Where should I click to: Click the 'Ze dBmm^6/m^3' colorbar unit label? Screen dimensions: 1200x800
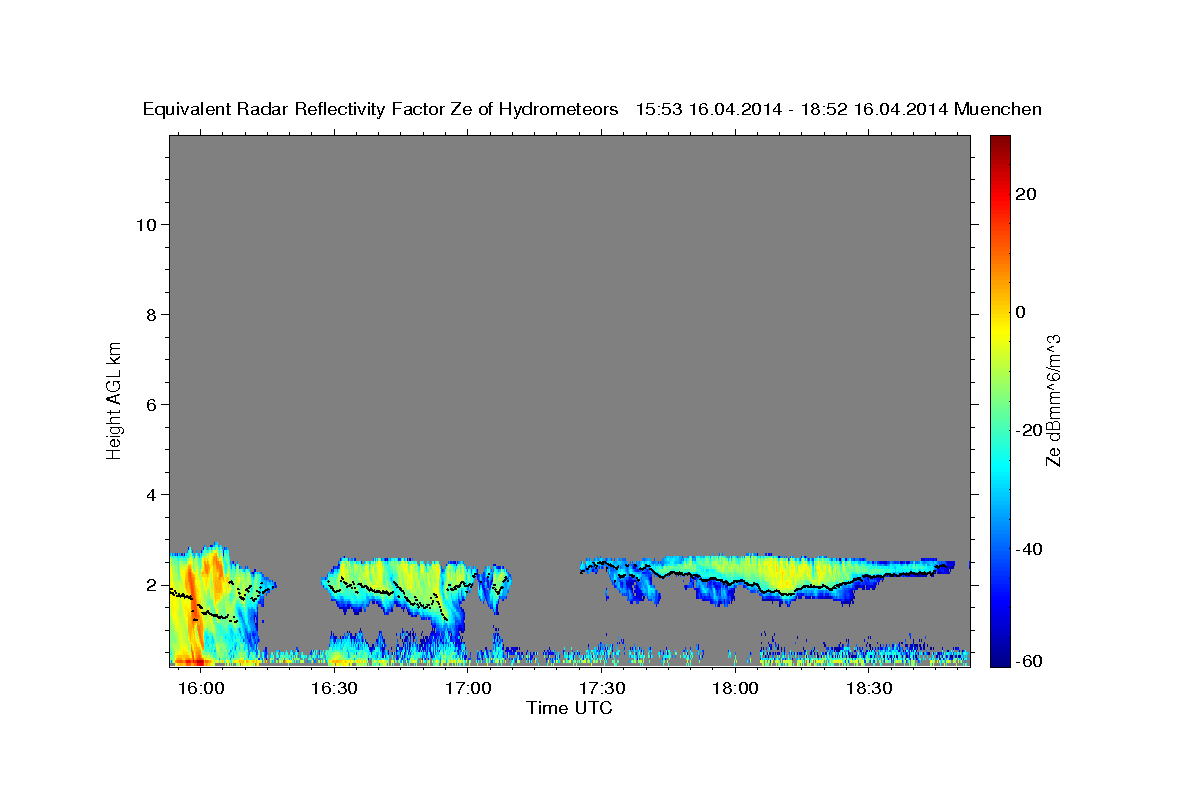pos(1054,400)
